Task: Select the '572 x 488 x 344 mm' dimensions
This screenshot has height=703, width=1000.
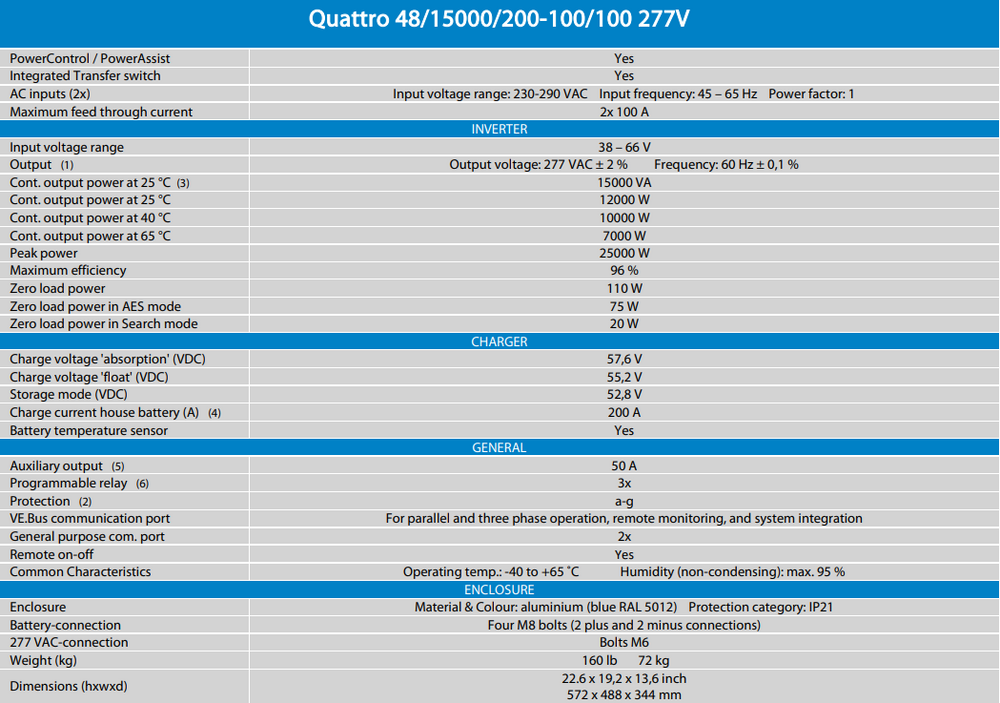Action: pyautogui.click(x=624, y=695)
